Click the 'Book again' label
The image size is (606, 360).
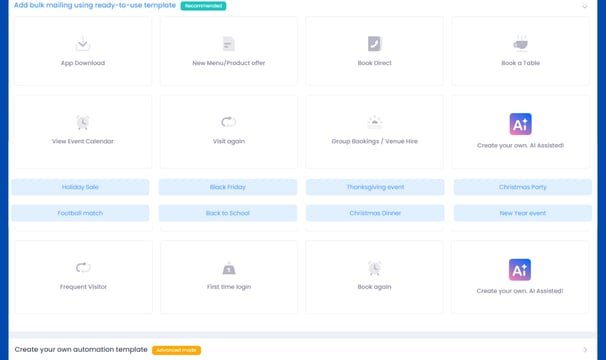pyautogui.click(x=374, y=287)
